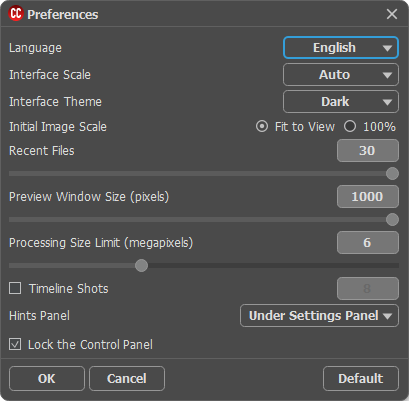This screenshot has width=409, height=401.
Task: Open the Interface Theme dropdown
Action: click(341, 102)
